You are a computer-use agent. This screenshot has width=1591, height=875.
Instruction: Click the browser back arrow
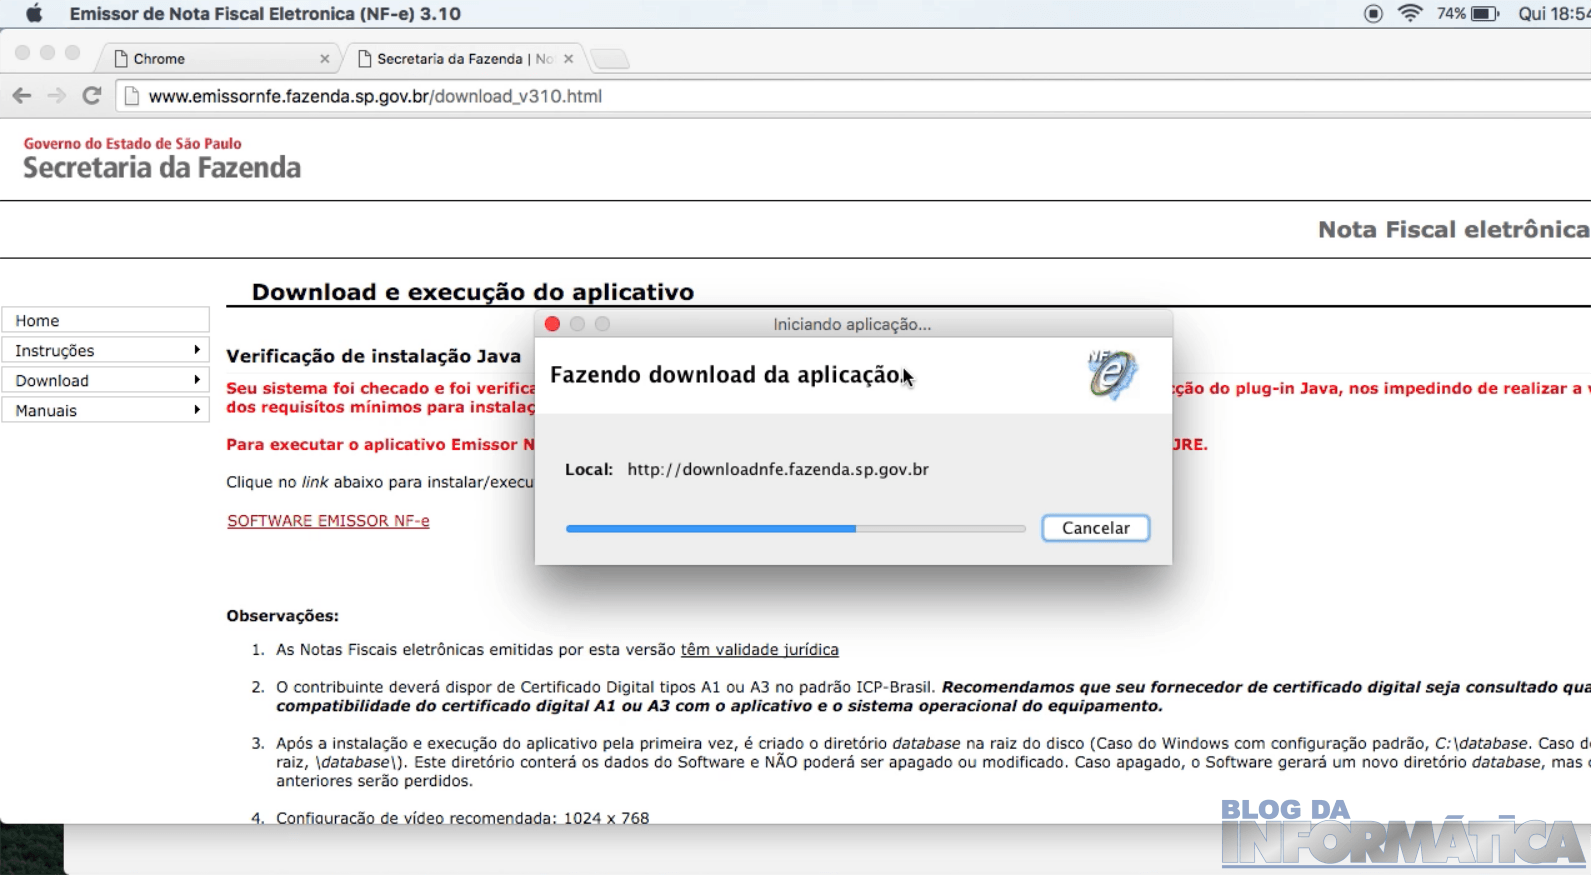pyautogui.click(x=22, y=96)
